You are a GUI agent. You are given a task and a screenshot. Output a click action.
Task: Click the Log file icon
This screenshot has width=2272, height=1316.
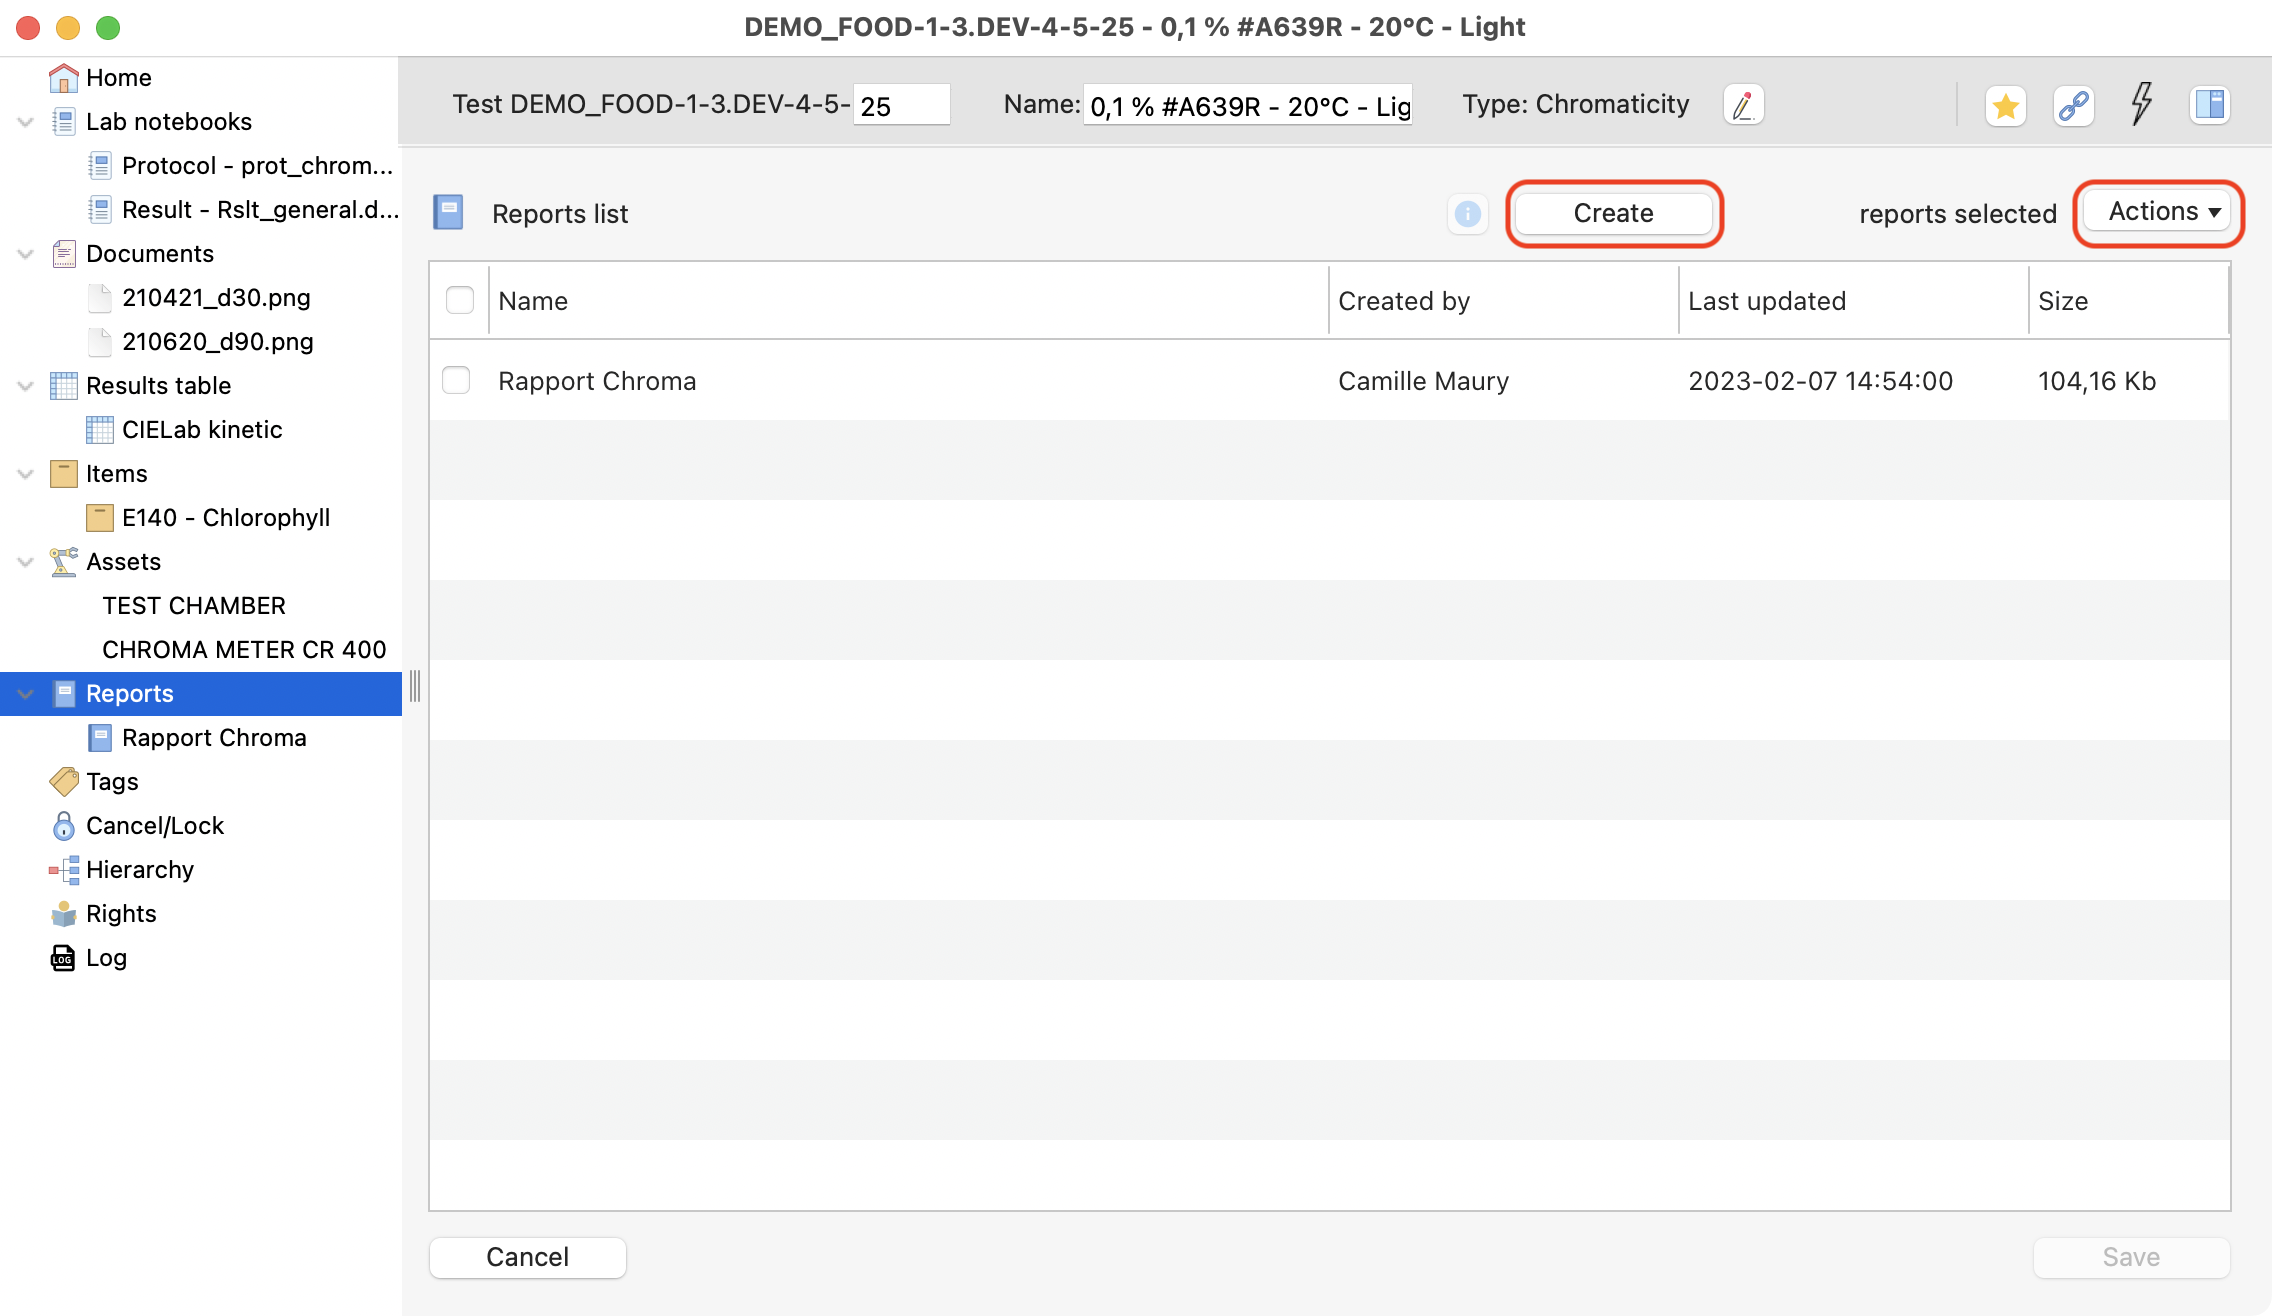point(63,958)
